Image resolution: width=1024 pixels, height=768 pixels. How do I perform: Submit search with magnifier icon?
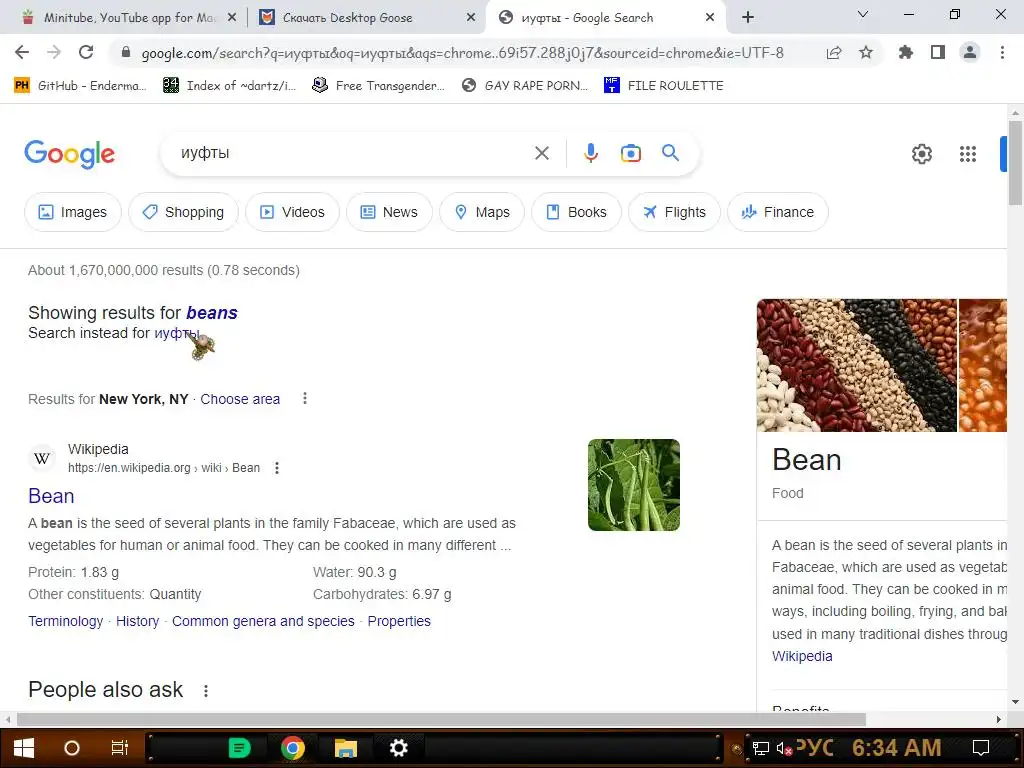(x=671, y=153)
